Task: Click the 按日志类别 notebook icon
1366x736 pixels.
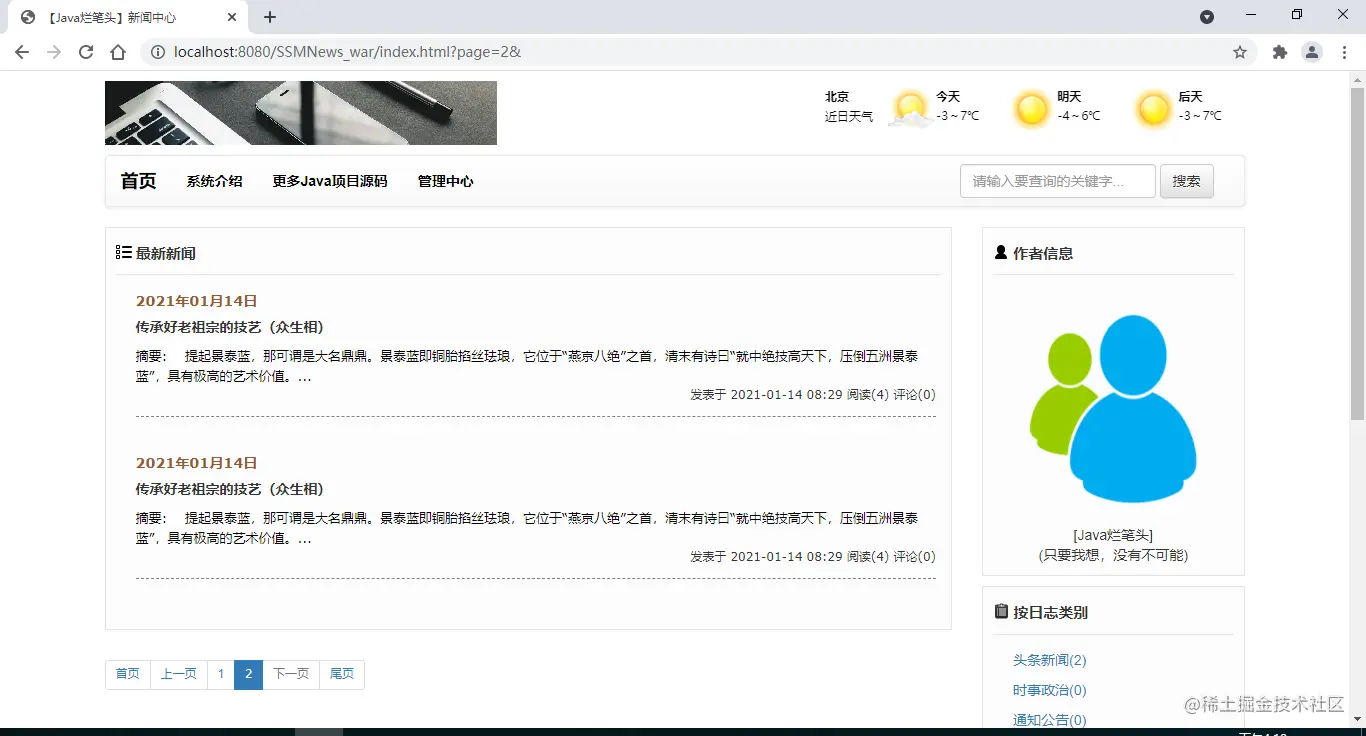Action: tap(1001, 611)
